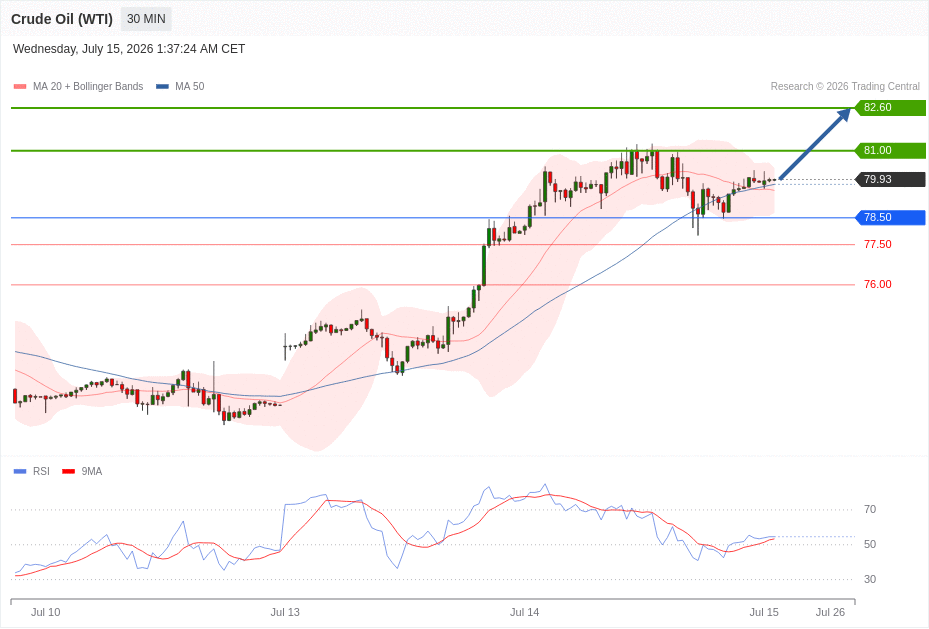
Task: Click the Crude Oil (WTI) title
Action: point(62,19)
